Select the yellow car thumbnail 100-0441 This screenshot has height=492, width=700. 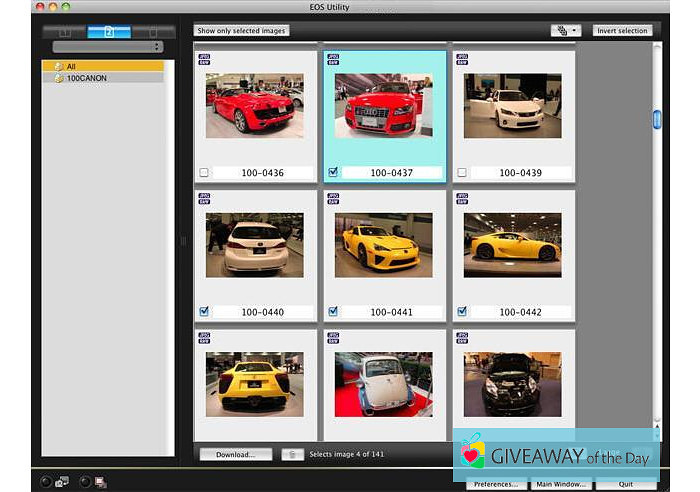coord(384,245)
